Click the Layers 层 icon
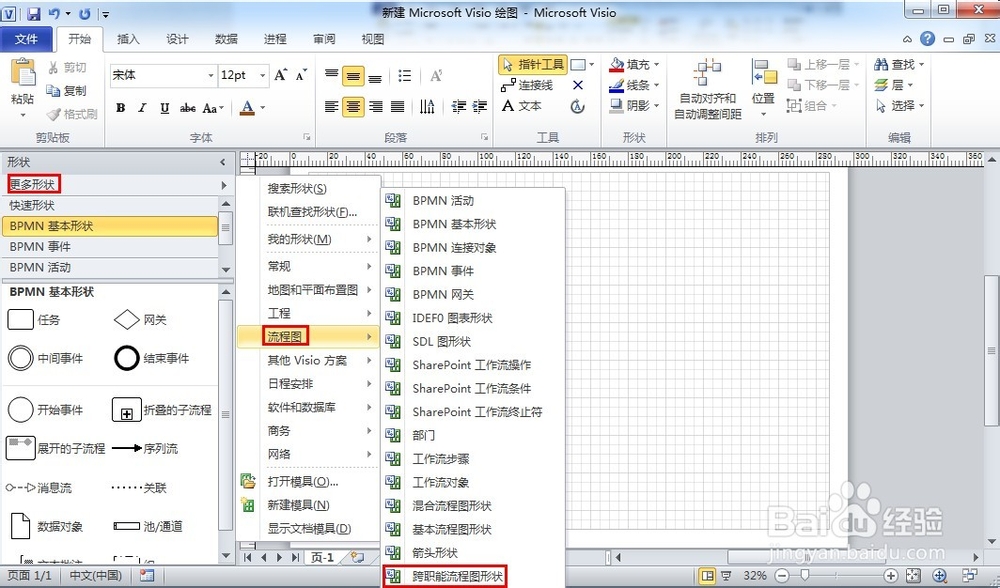 [x=881, y=85]
